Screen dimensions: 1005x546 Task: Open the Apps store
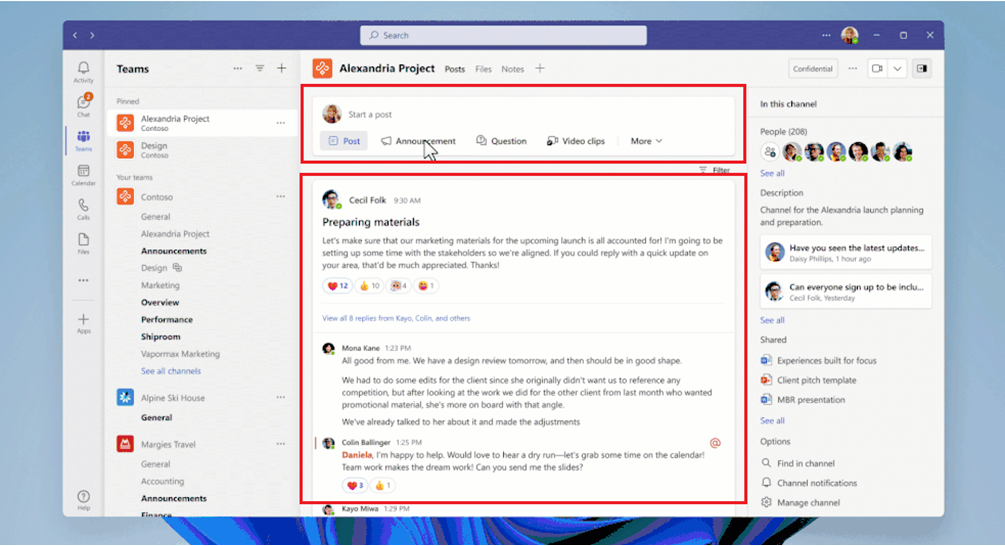pos(83,323)
